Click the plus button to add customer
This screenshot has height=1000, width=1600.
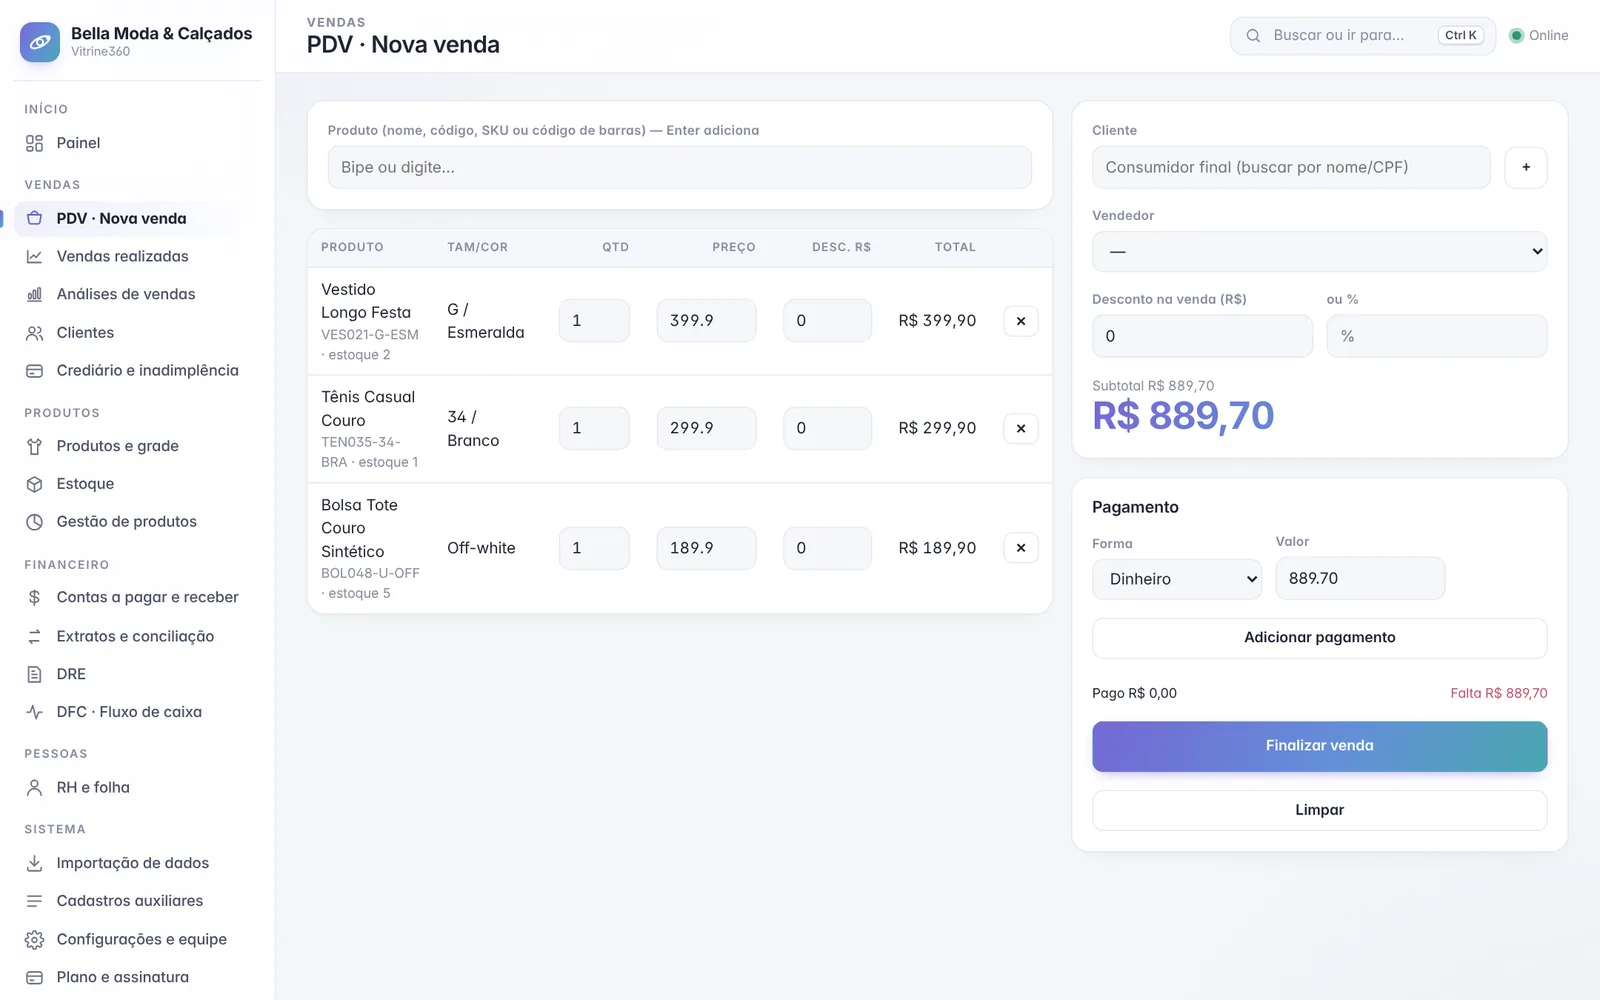point(1526,167)
